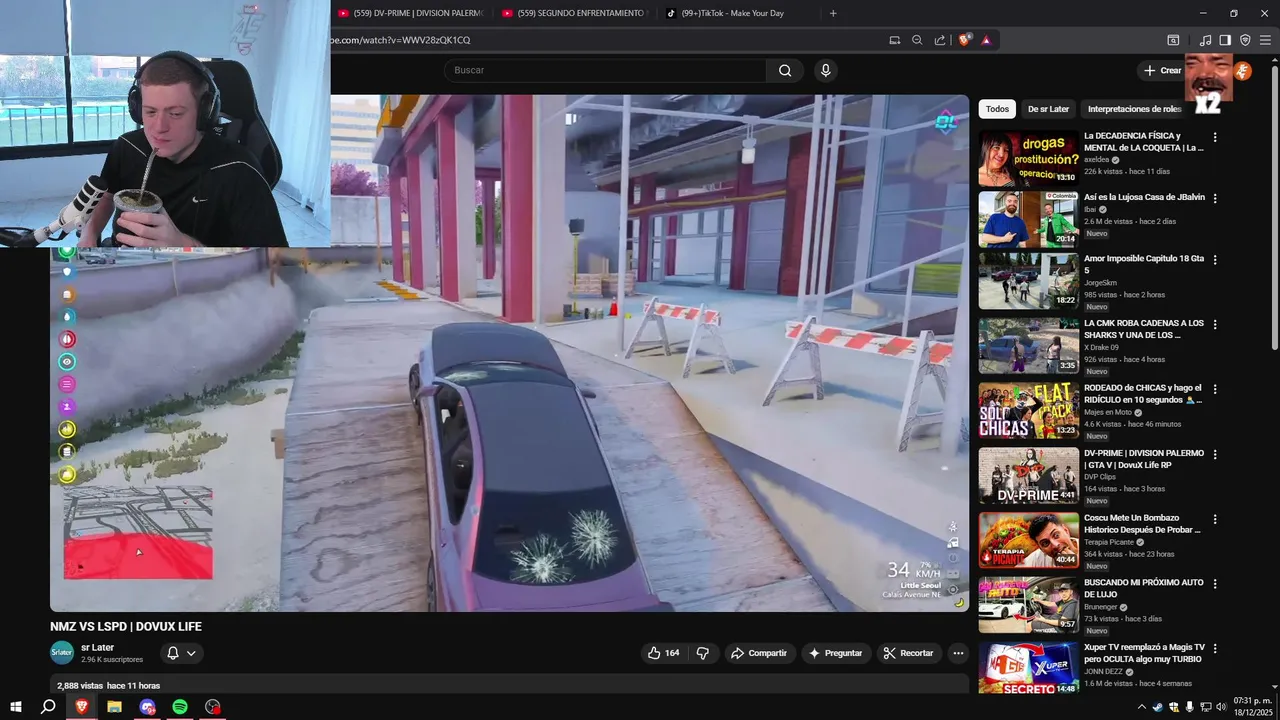The image size is (1280, 720).
Task: Select the Todos filter chip
Action: coord(997,109)
